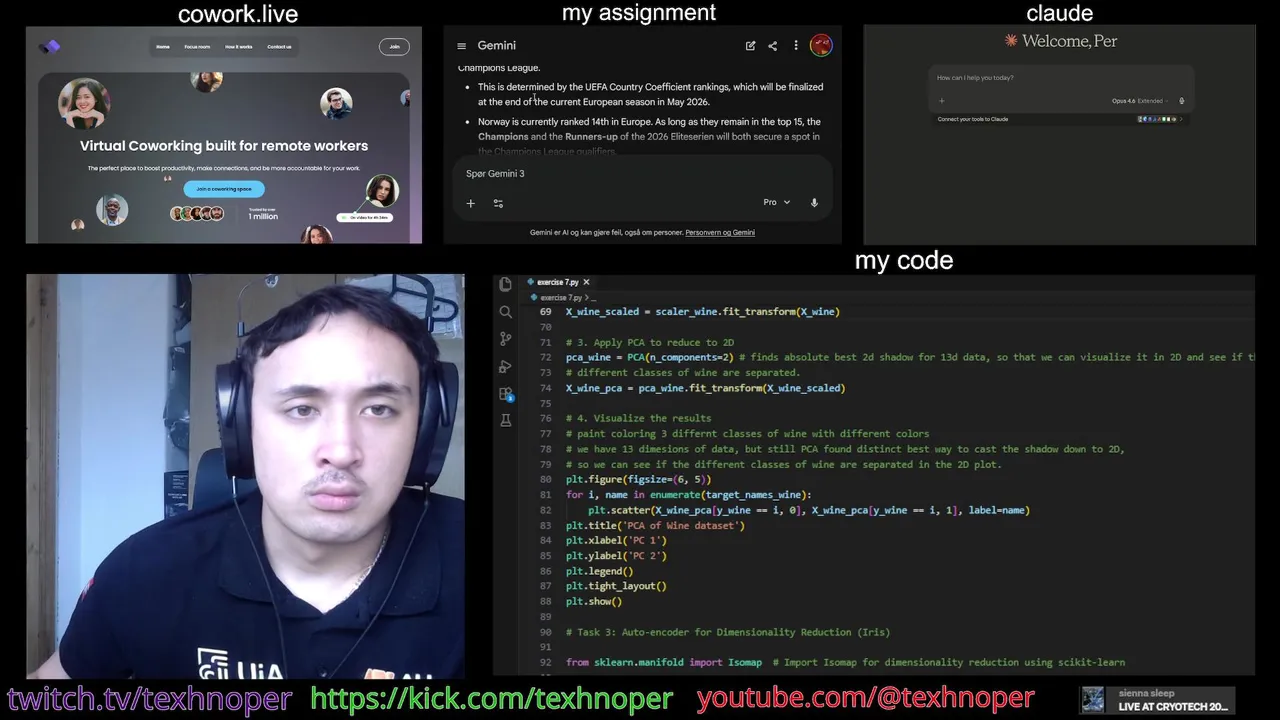Screen dimensions: 1280x720
Task: Open VS Code Testing flask icon
Action: (x=506, y=421)
